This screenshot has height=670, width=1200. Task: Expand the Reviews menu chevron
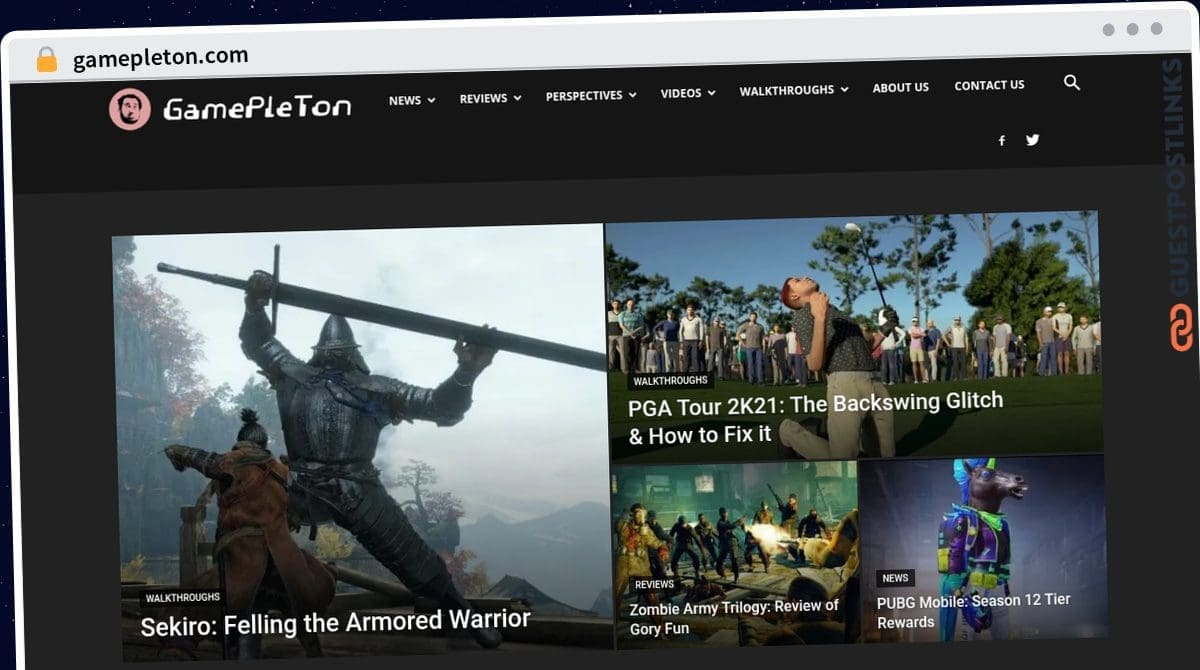(517, 98)
